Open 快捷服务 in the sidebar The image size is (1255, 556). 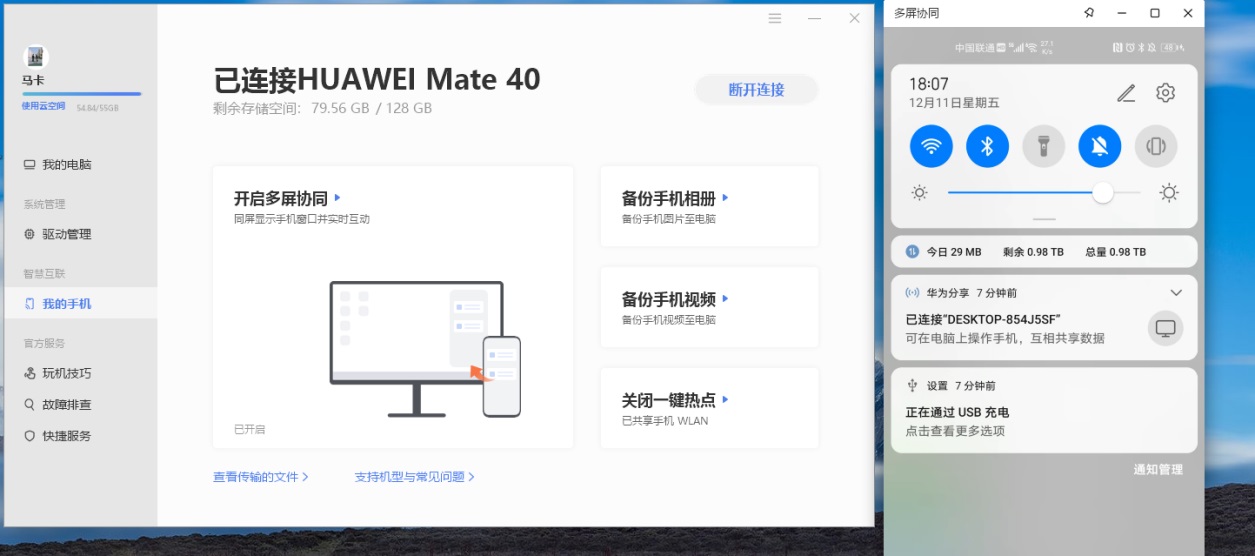click(x=67, y=436)
